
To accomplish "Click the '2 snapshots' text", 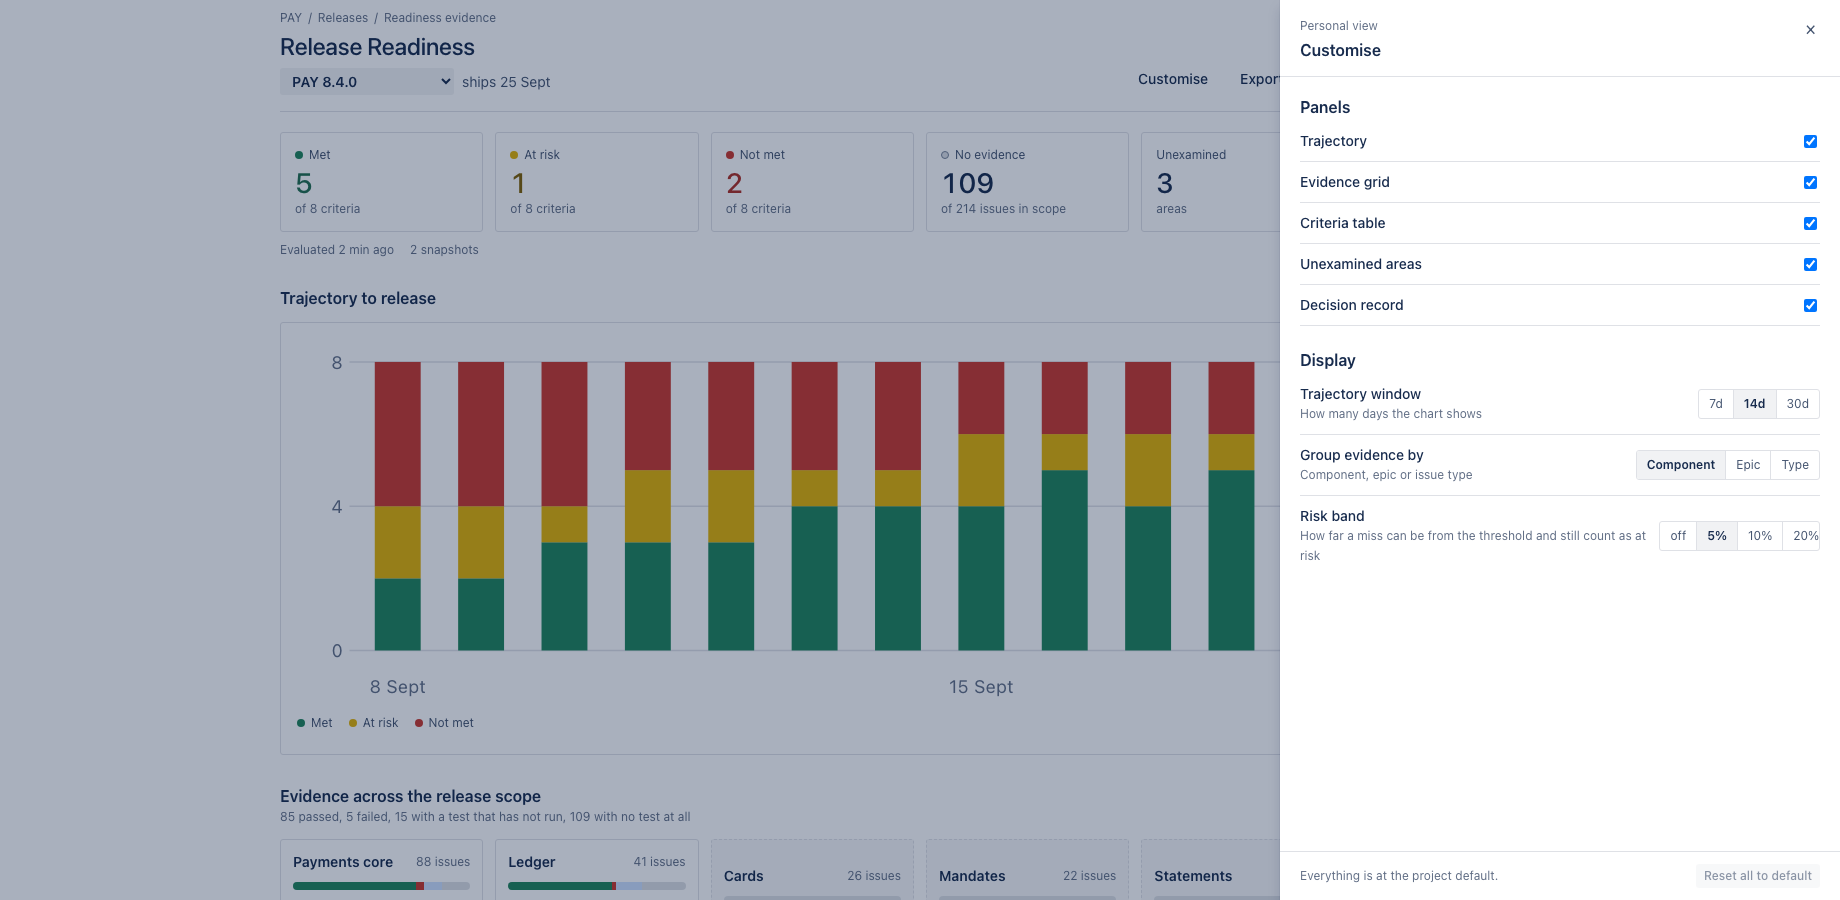I will point(444,250).
